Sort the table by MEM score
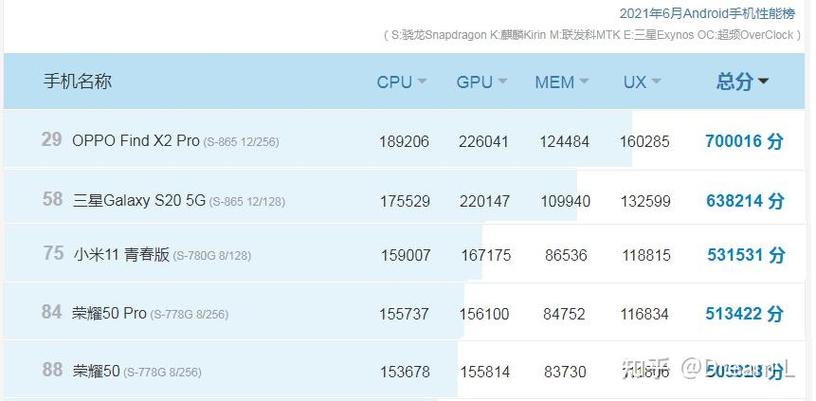The width and height of the screenshot is (816, 401). click(562, 82)
